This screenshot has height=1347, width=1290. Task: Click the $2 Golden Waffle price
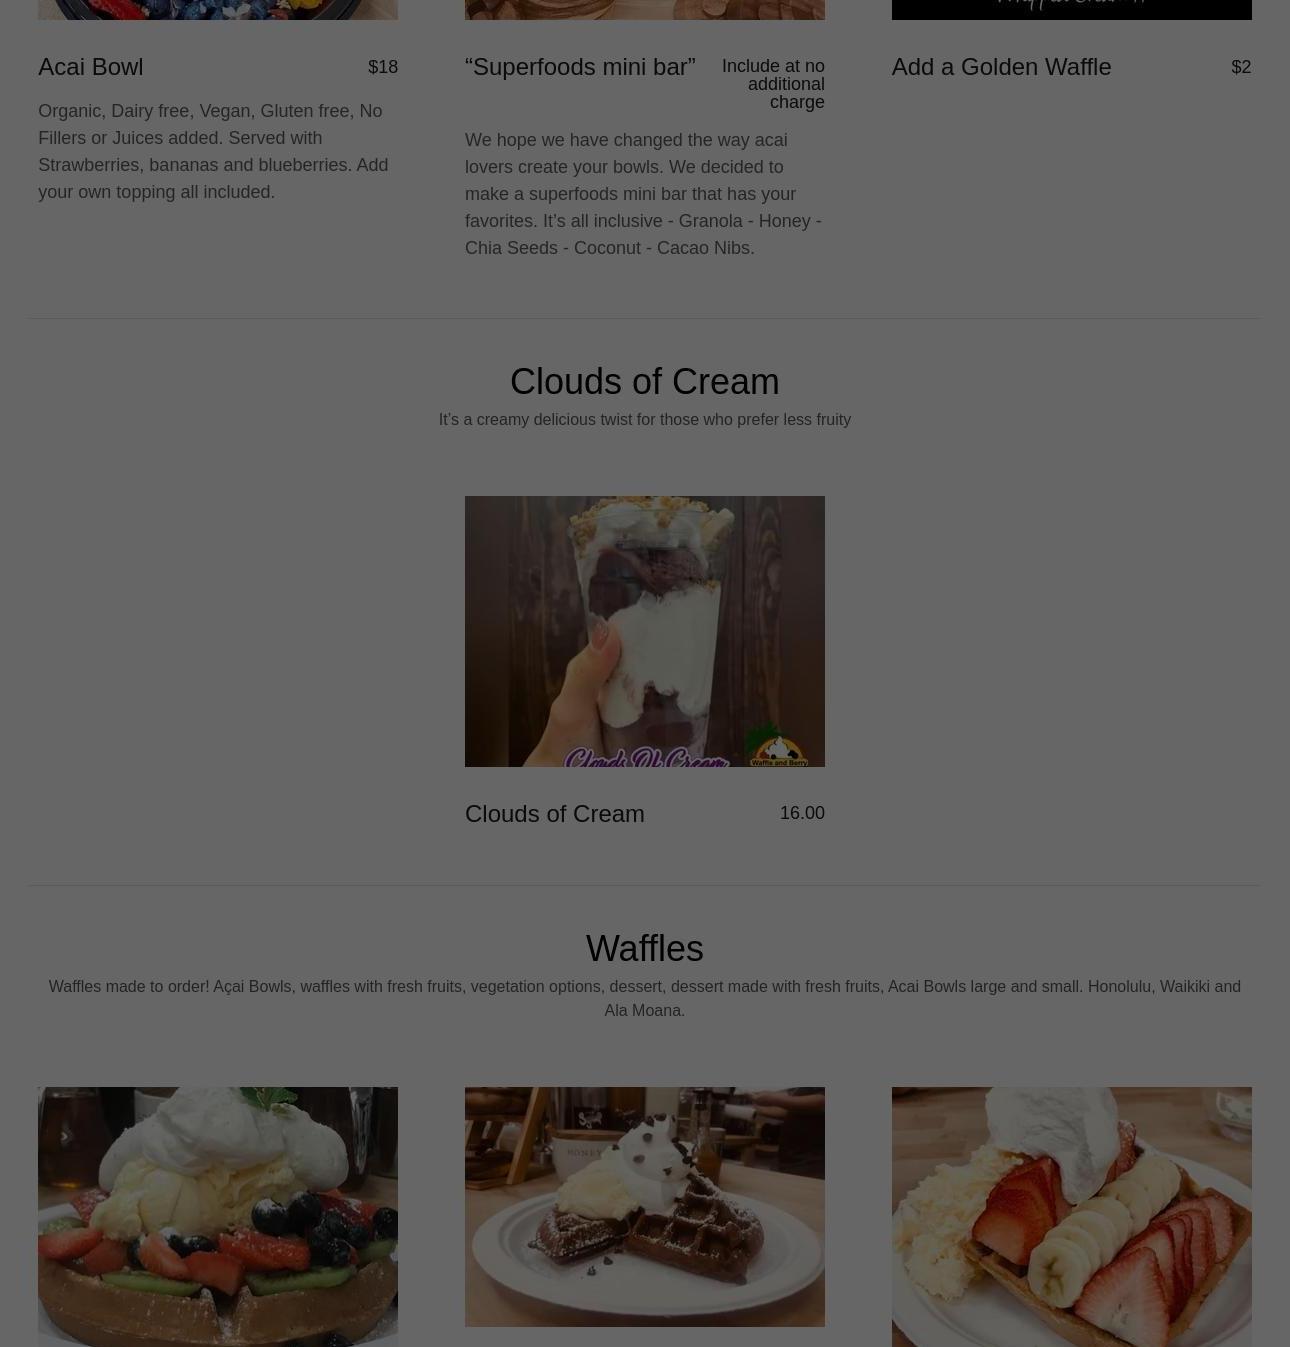(1240, 66)
